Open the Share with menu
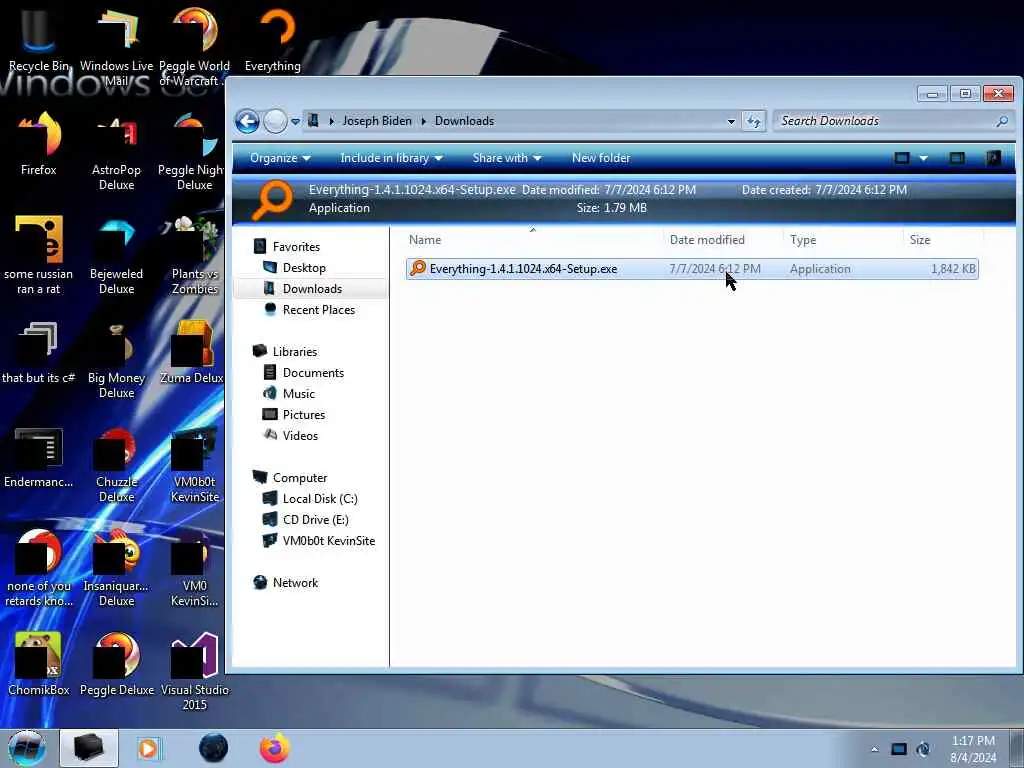The height and width of the screenshot is (768, 1024). [x=507, y=158]
